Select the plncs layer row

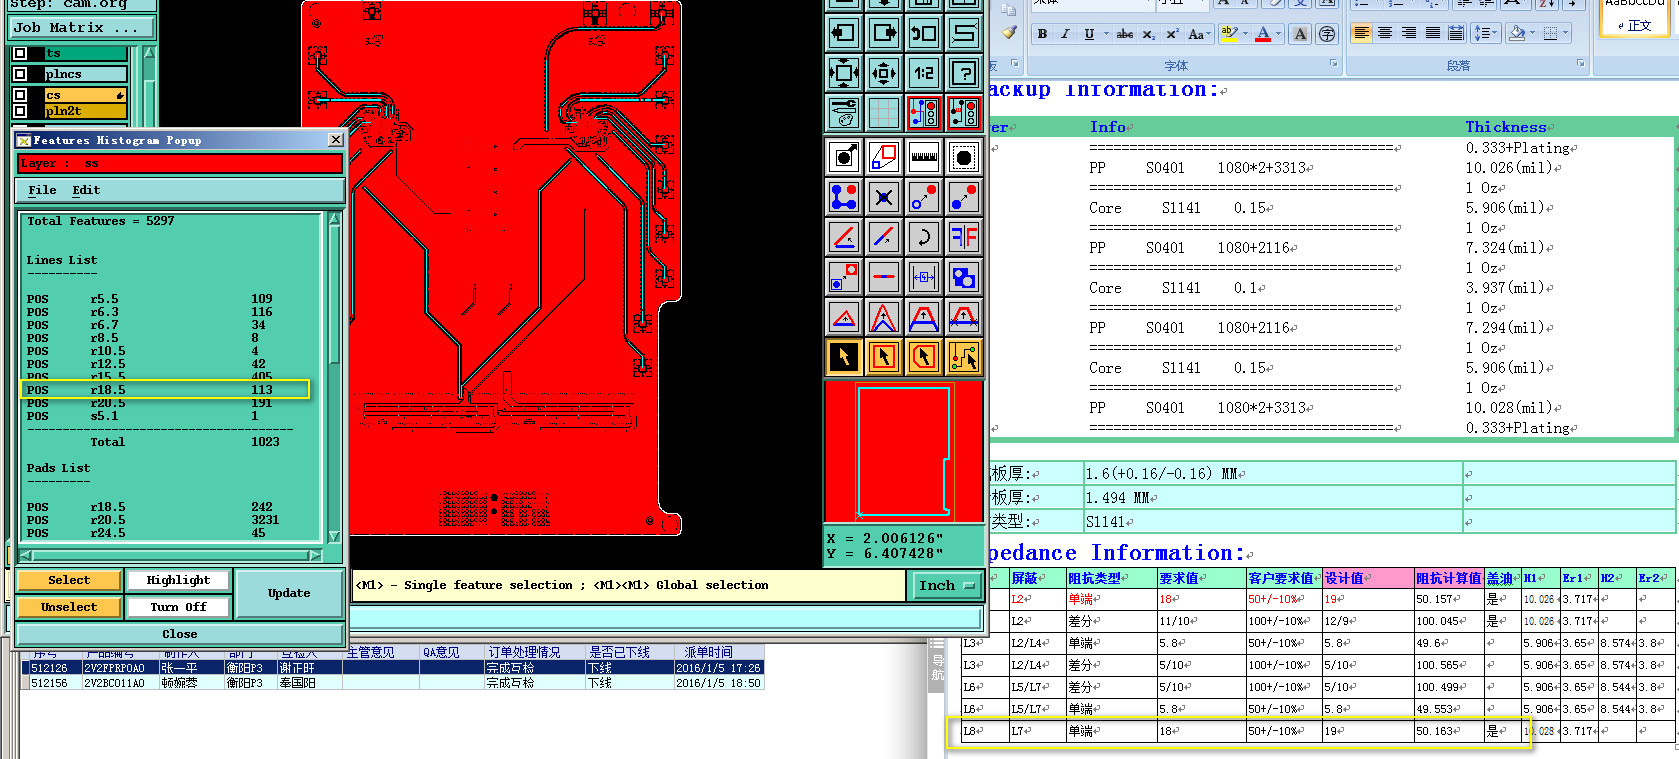85,74
